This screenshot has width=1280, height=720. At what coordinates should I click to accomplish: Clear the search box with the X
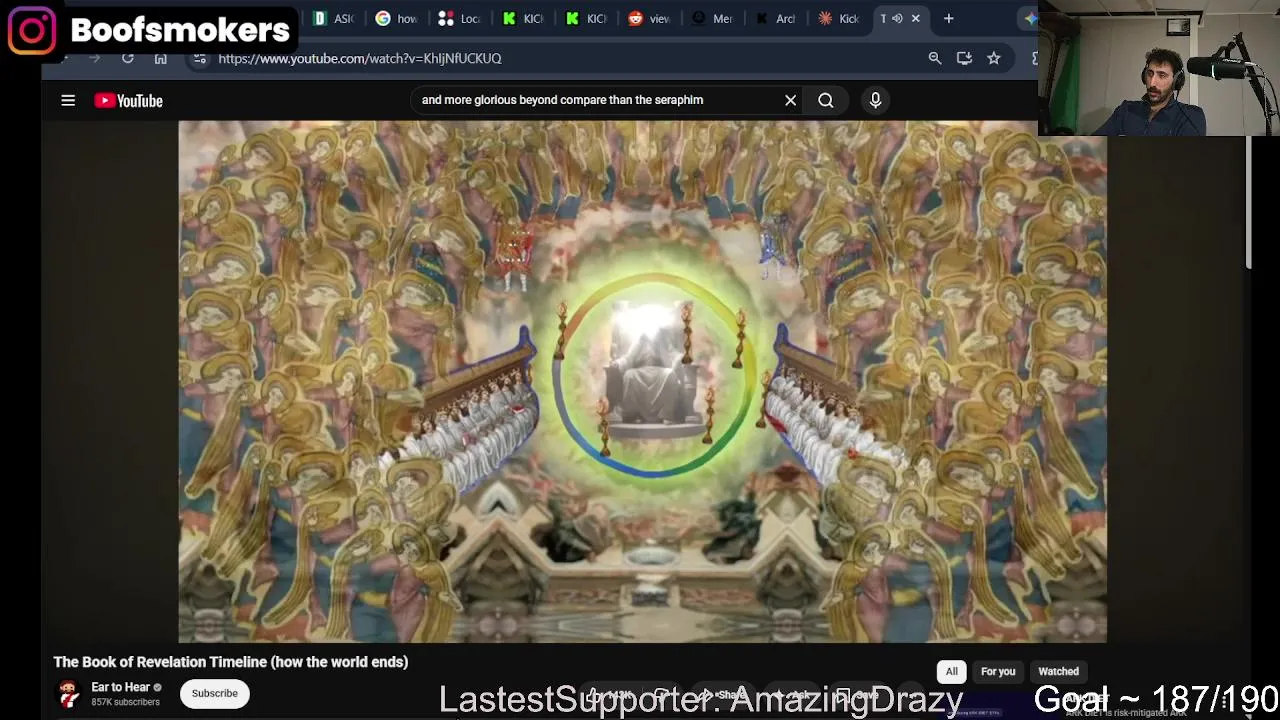[x=790, y=100]
